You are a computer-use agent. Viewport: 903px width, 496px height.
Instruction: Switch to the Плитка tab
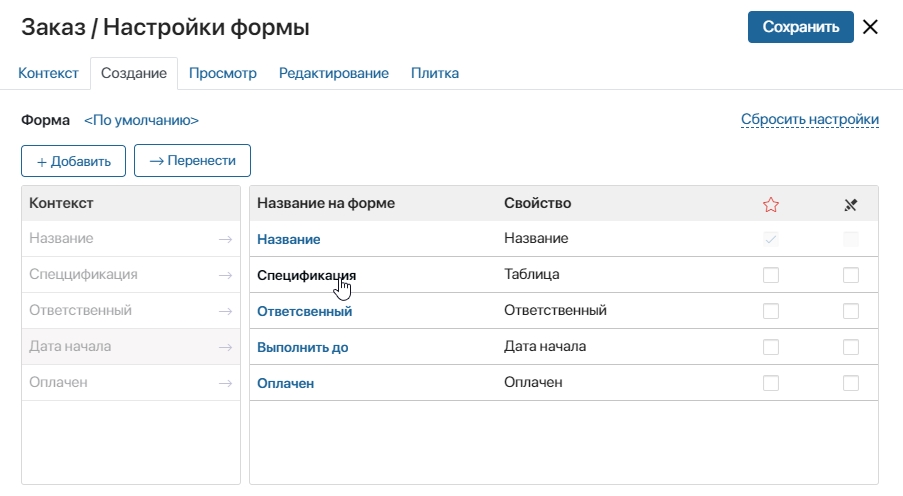(435, 73)
